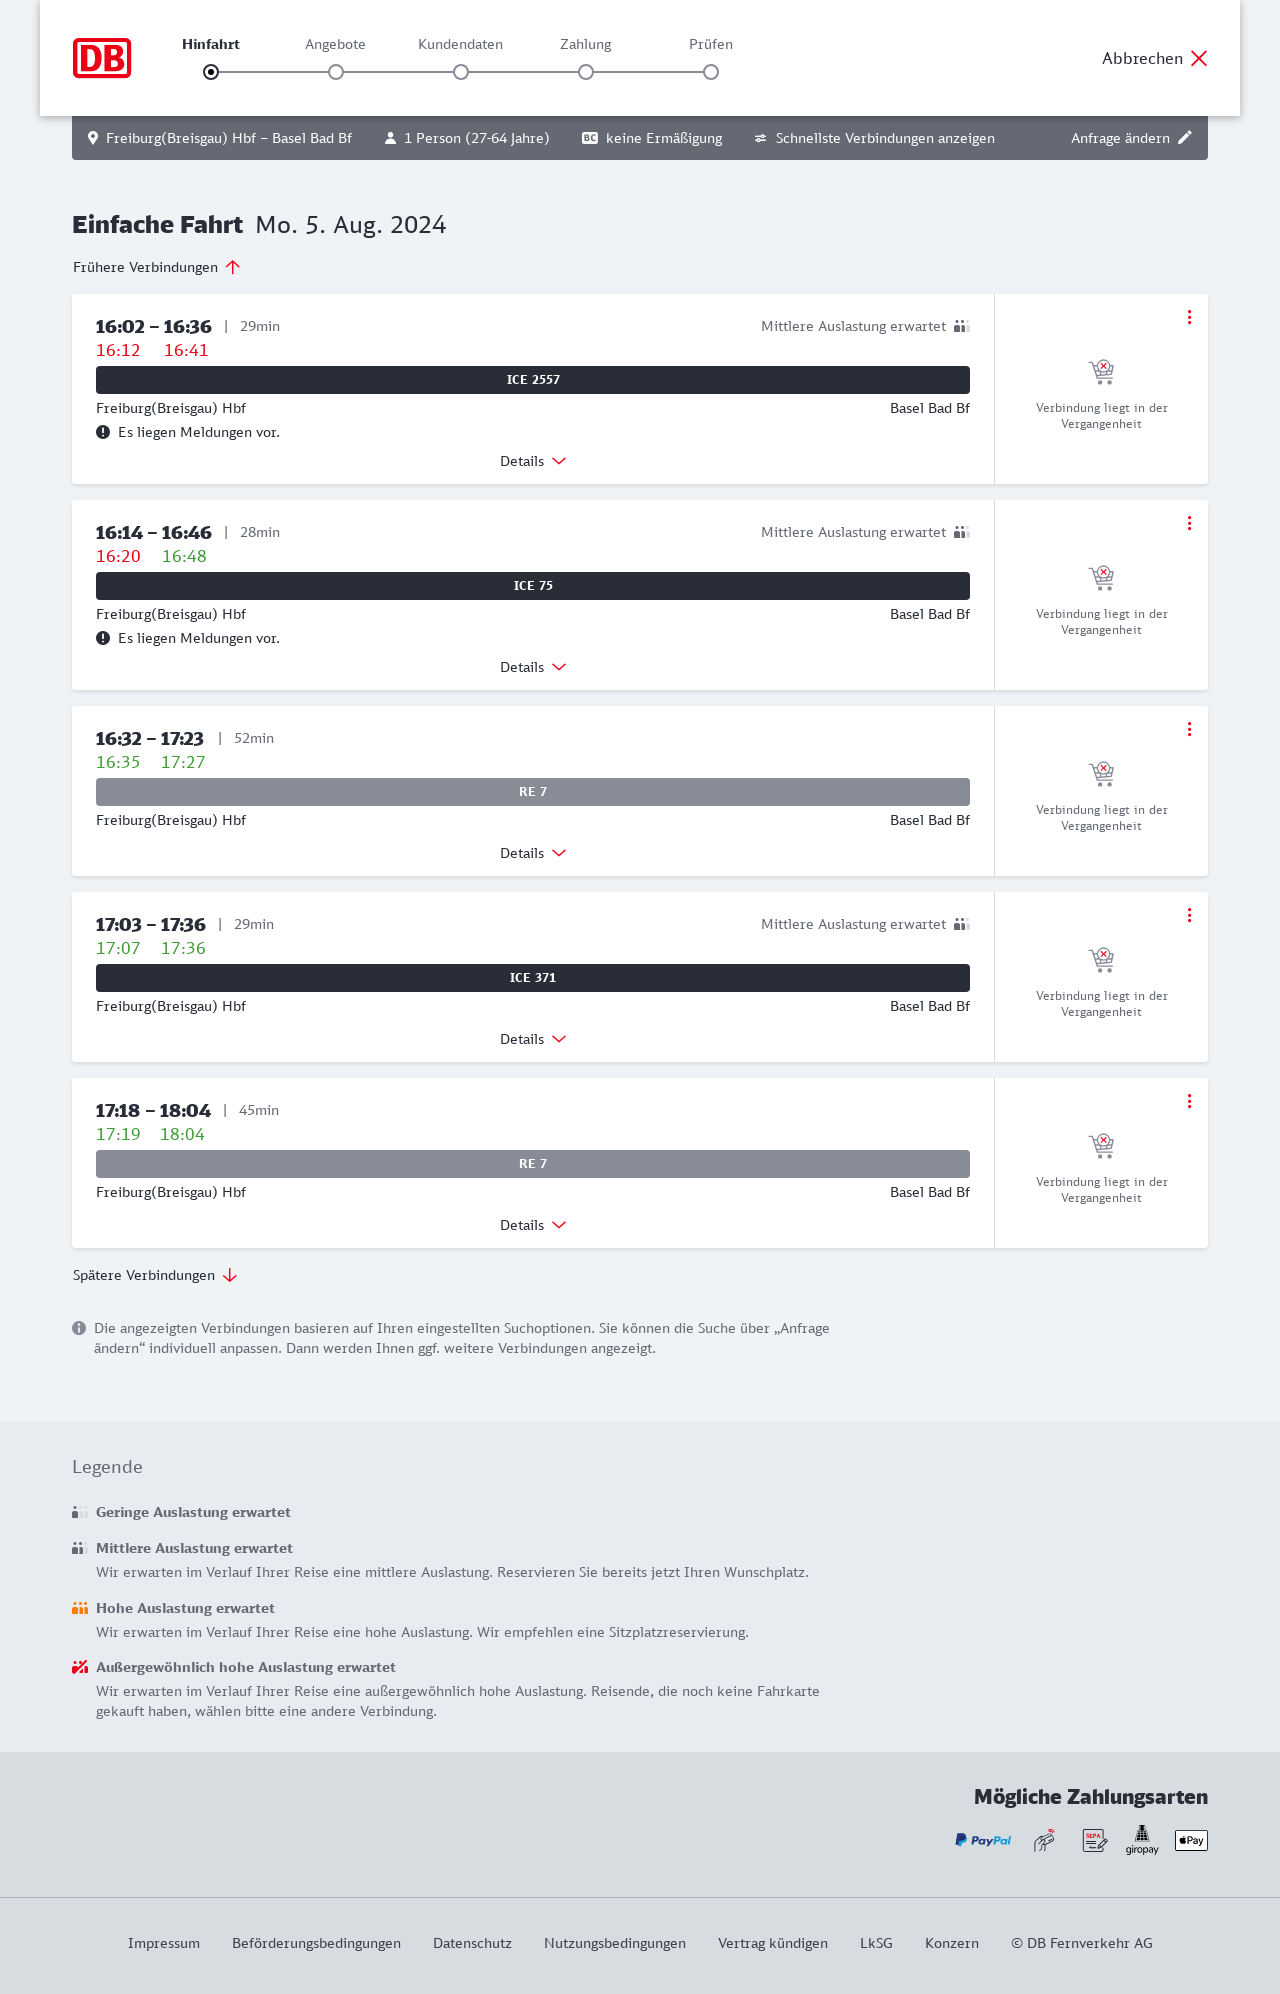Image resolution: width=1280 pixels, height=1994 pixels.
Task: Expand Details of the 17:18 RE 7 connection
Action: (x=533, y=1225)
